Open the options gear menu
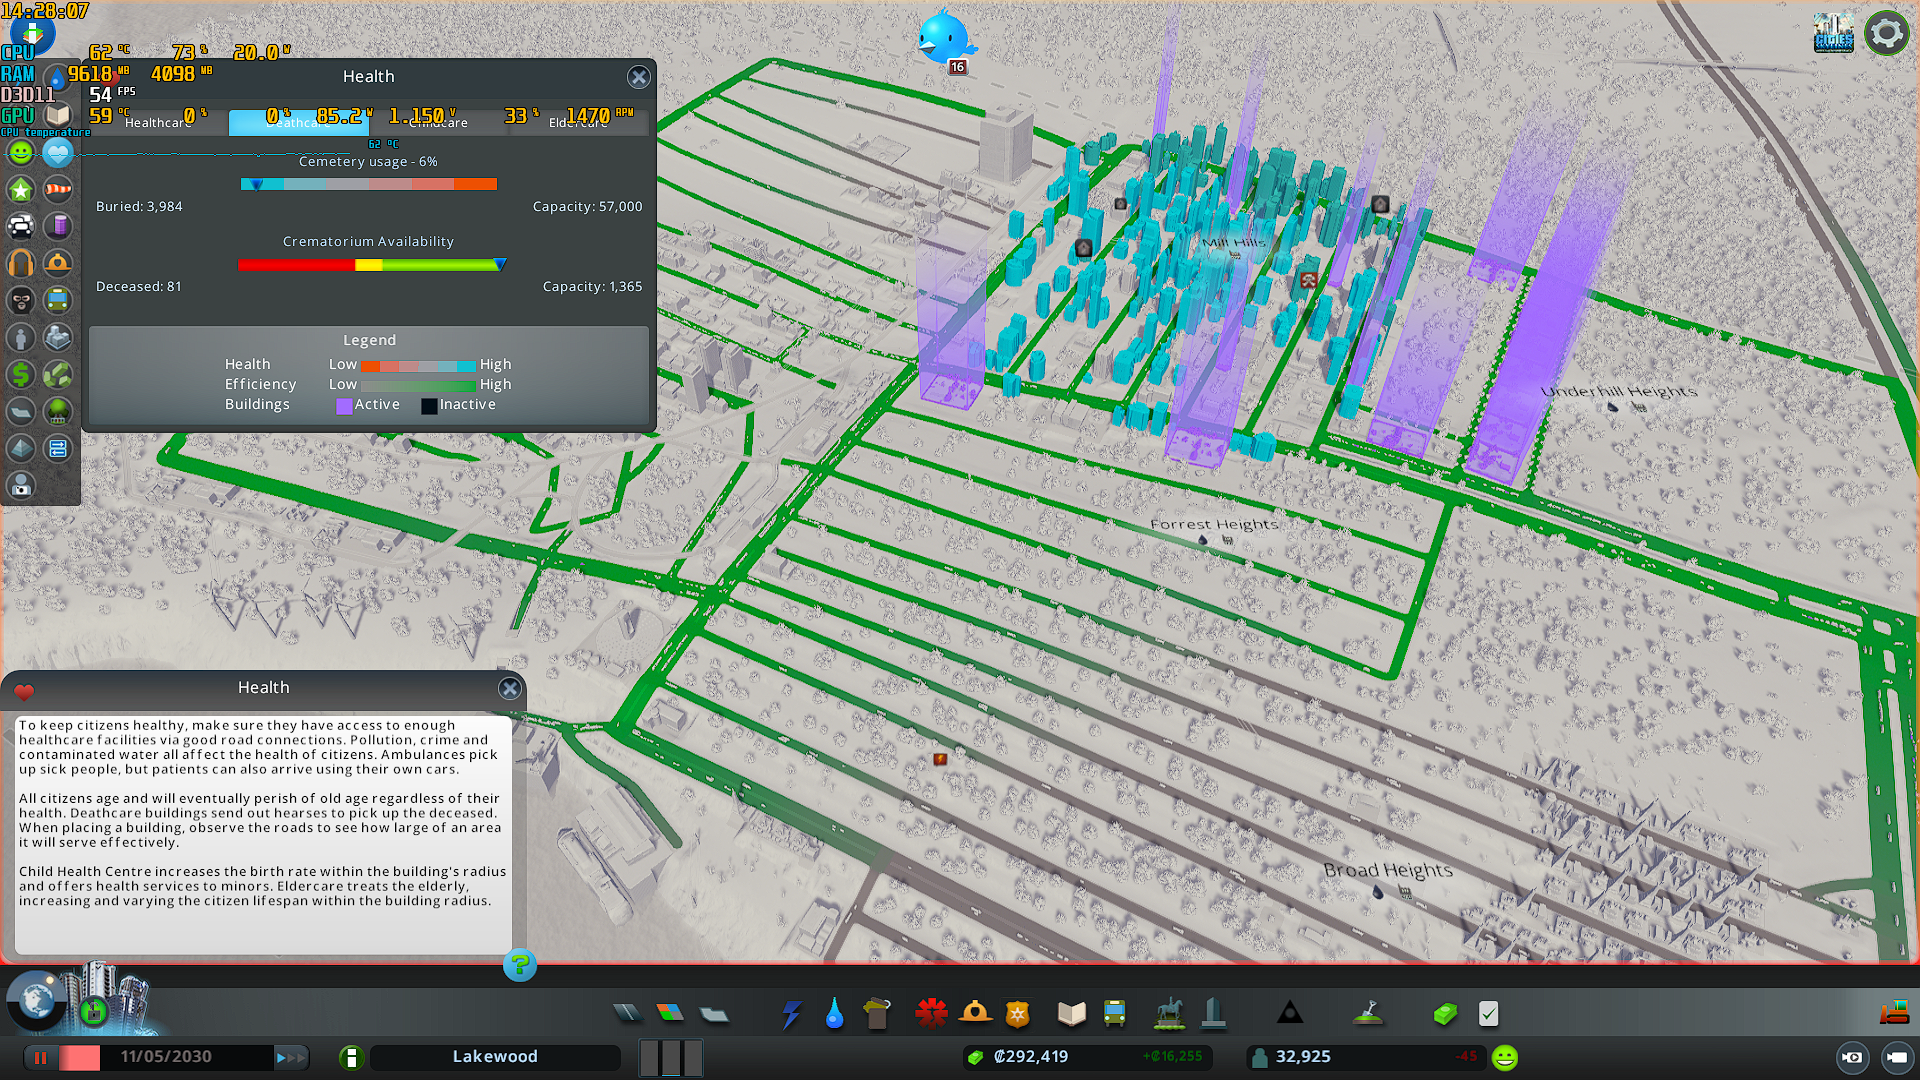1920x1080 pixels. [1886, 33]
